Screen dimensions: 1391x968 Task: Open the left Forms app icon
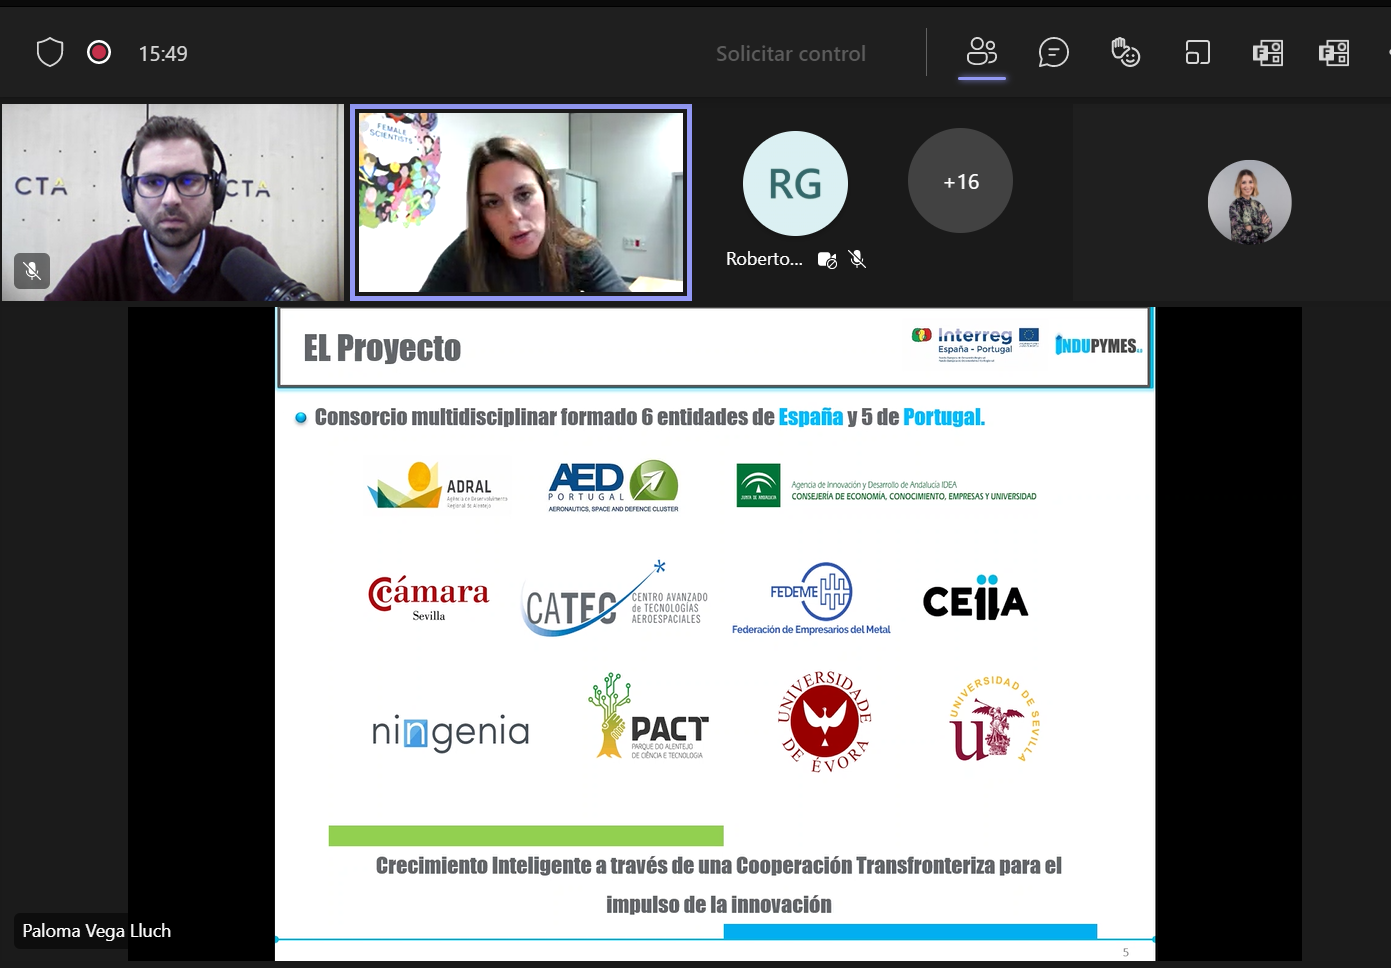1268,52
